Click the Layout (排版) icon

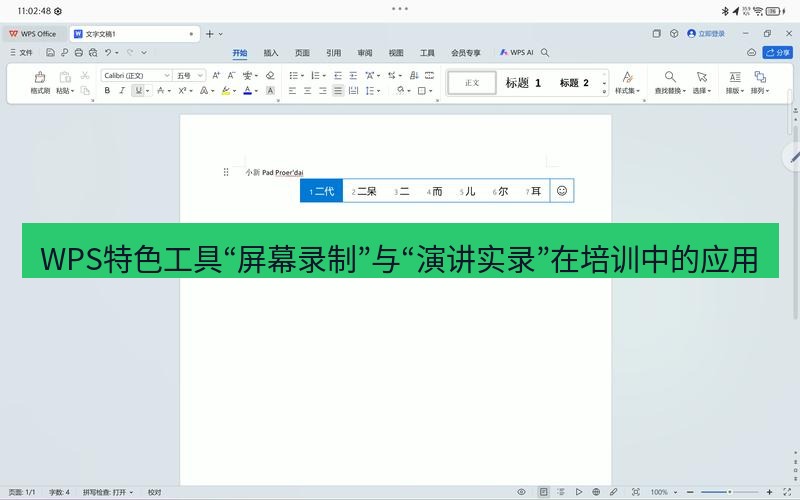pyautogui.click(x=735, y=77)
